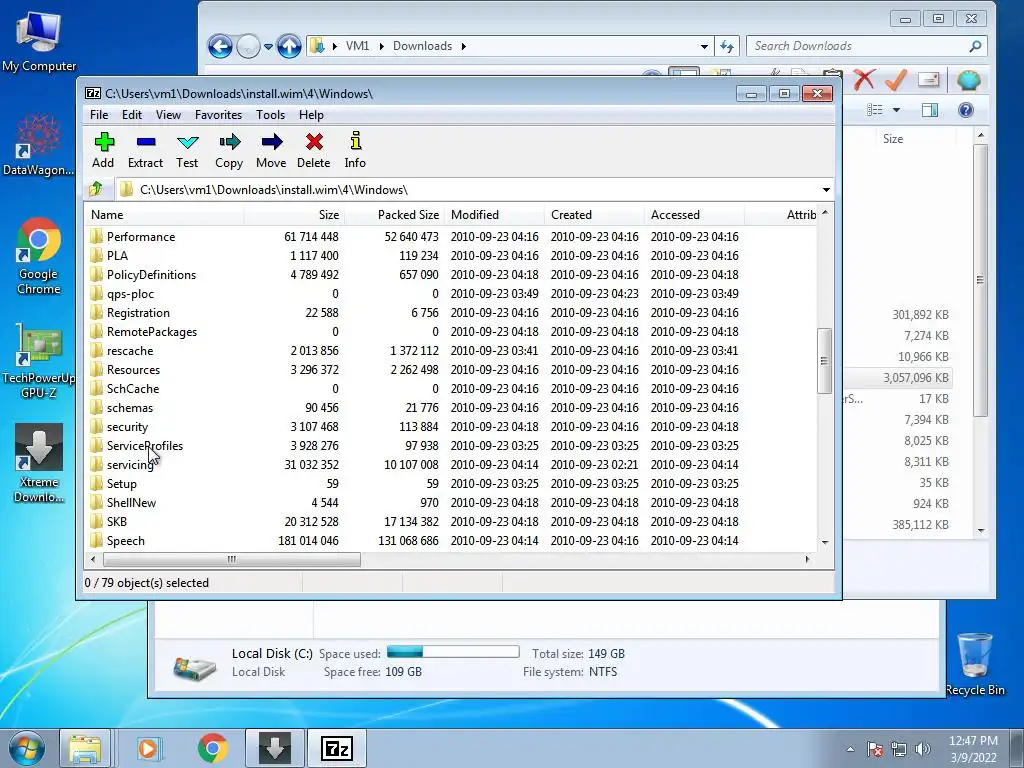Sort by the Name column header
1024x768 pixels.
(165, 215)
